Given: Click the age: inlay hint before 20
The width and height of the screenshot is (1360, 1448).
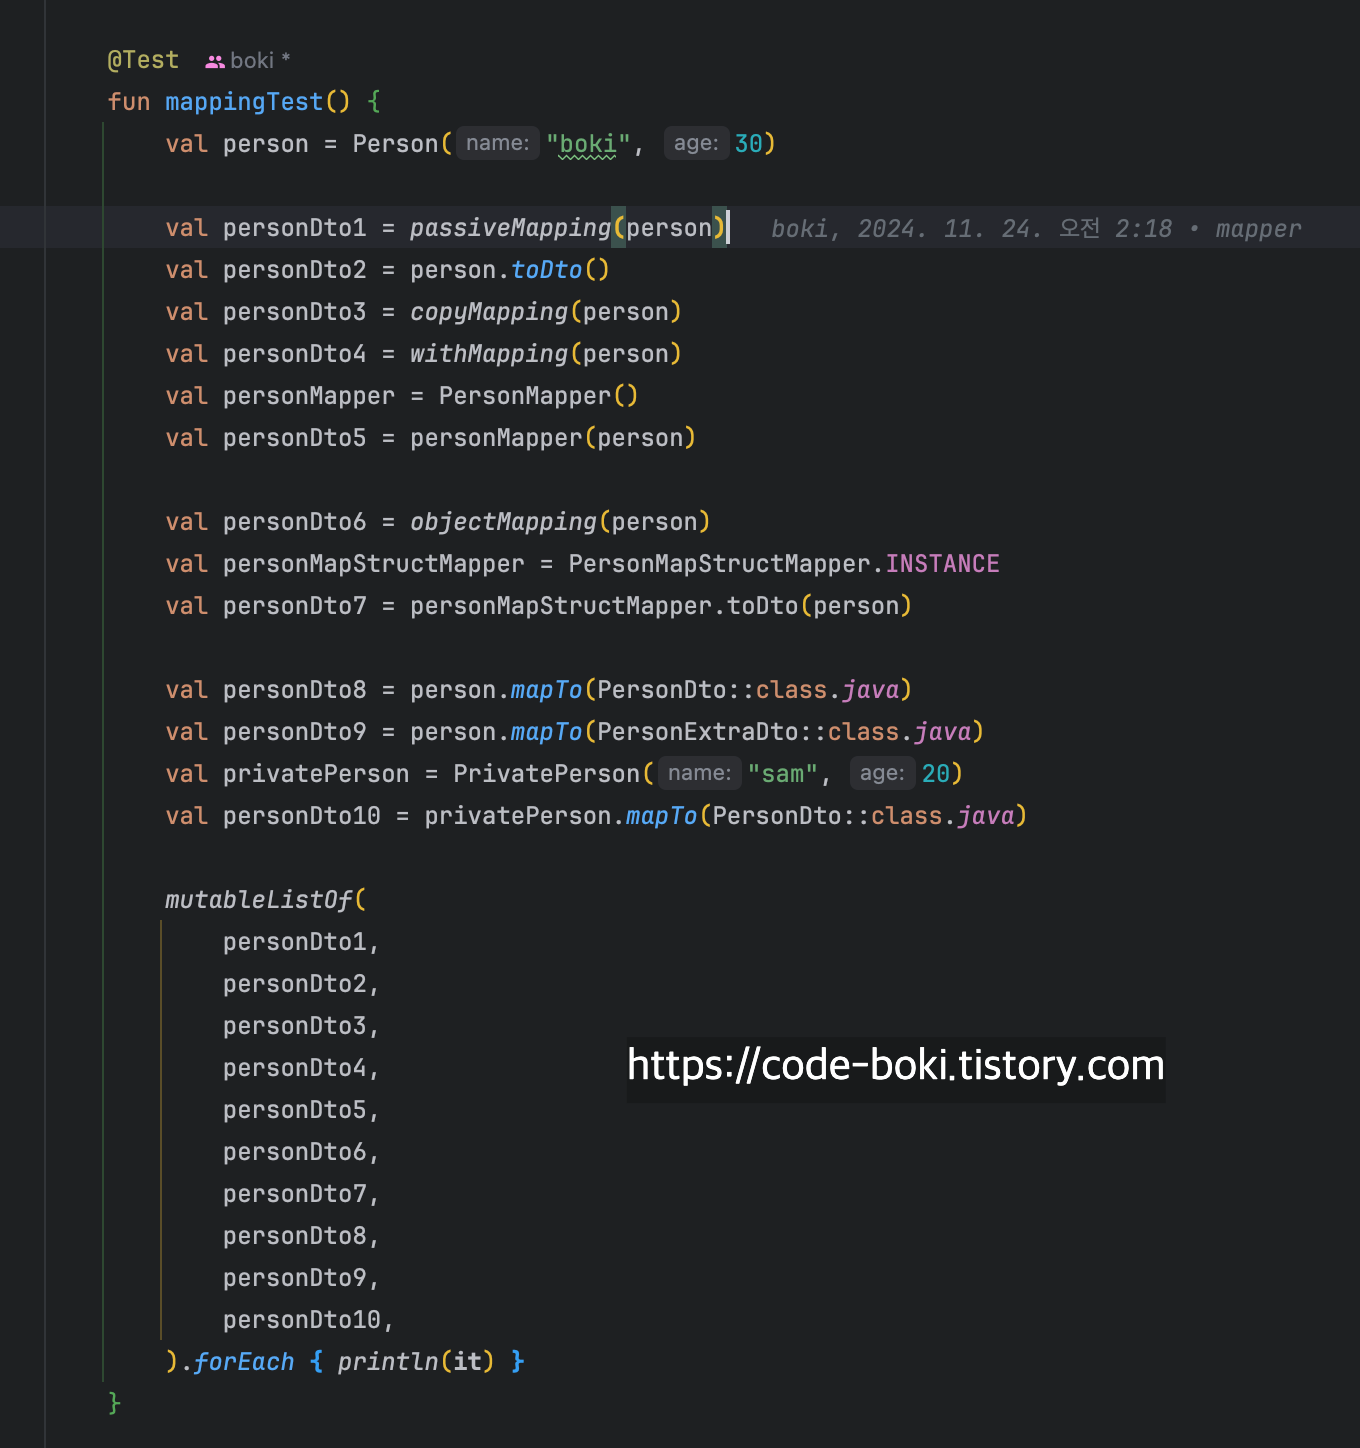Looking at the screenshot, I should pyautogui.click(x=882, y=773).
